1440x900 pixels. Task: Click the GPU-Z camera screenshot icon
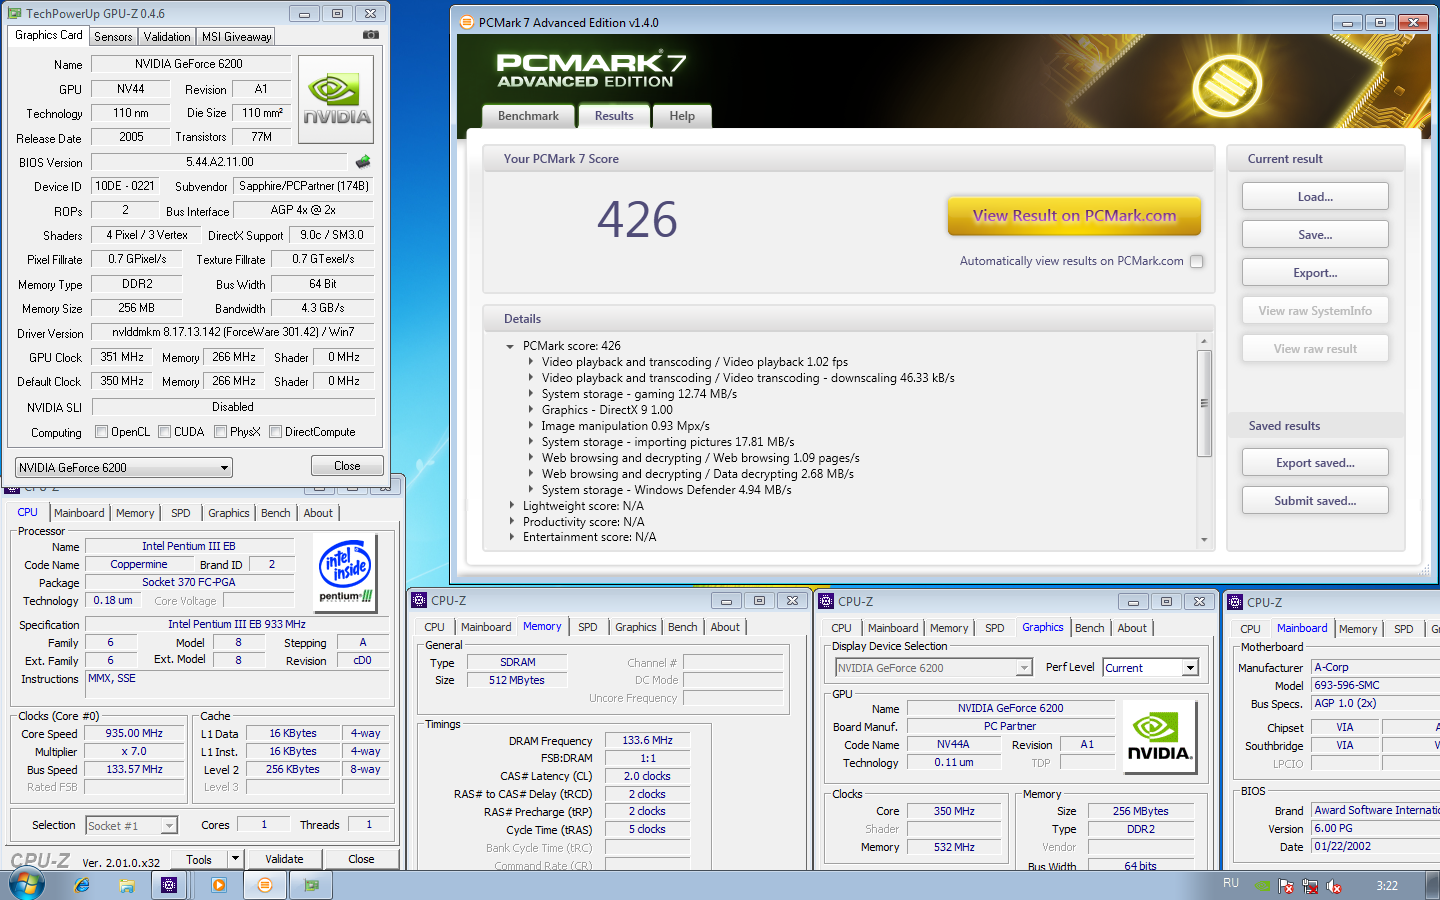371,35
